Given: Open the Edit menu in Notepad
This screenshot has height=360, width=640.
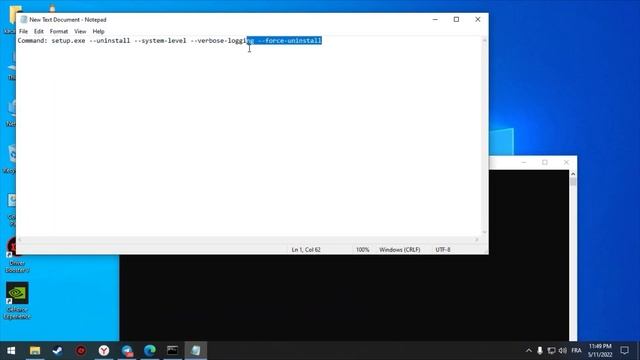Looking at the screenshot, I should pos(38,31).
